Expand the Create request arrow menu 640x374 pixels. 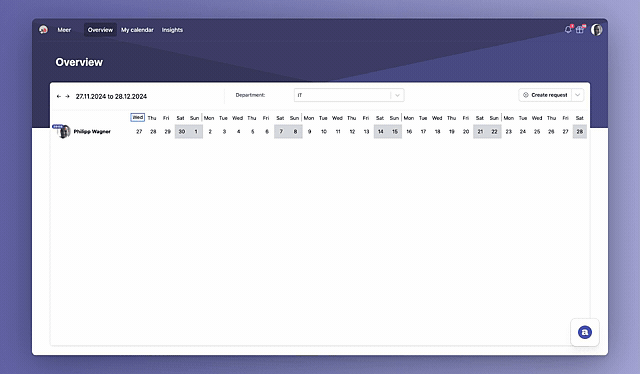(578, 95)
